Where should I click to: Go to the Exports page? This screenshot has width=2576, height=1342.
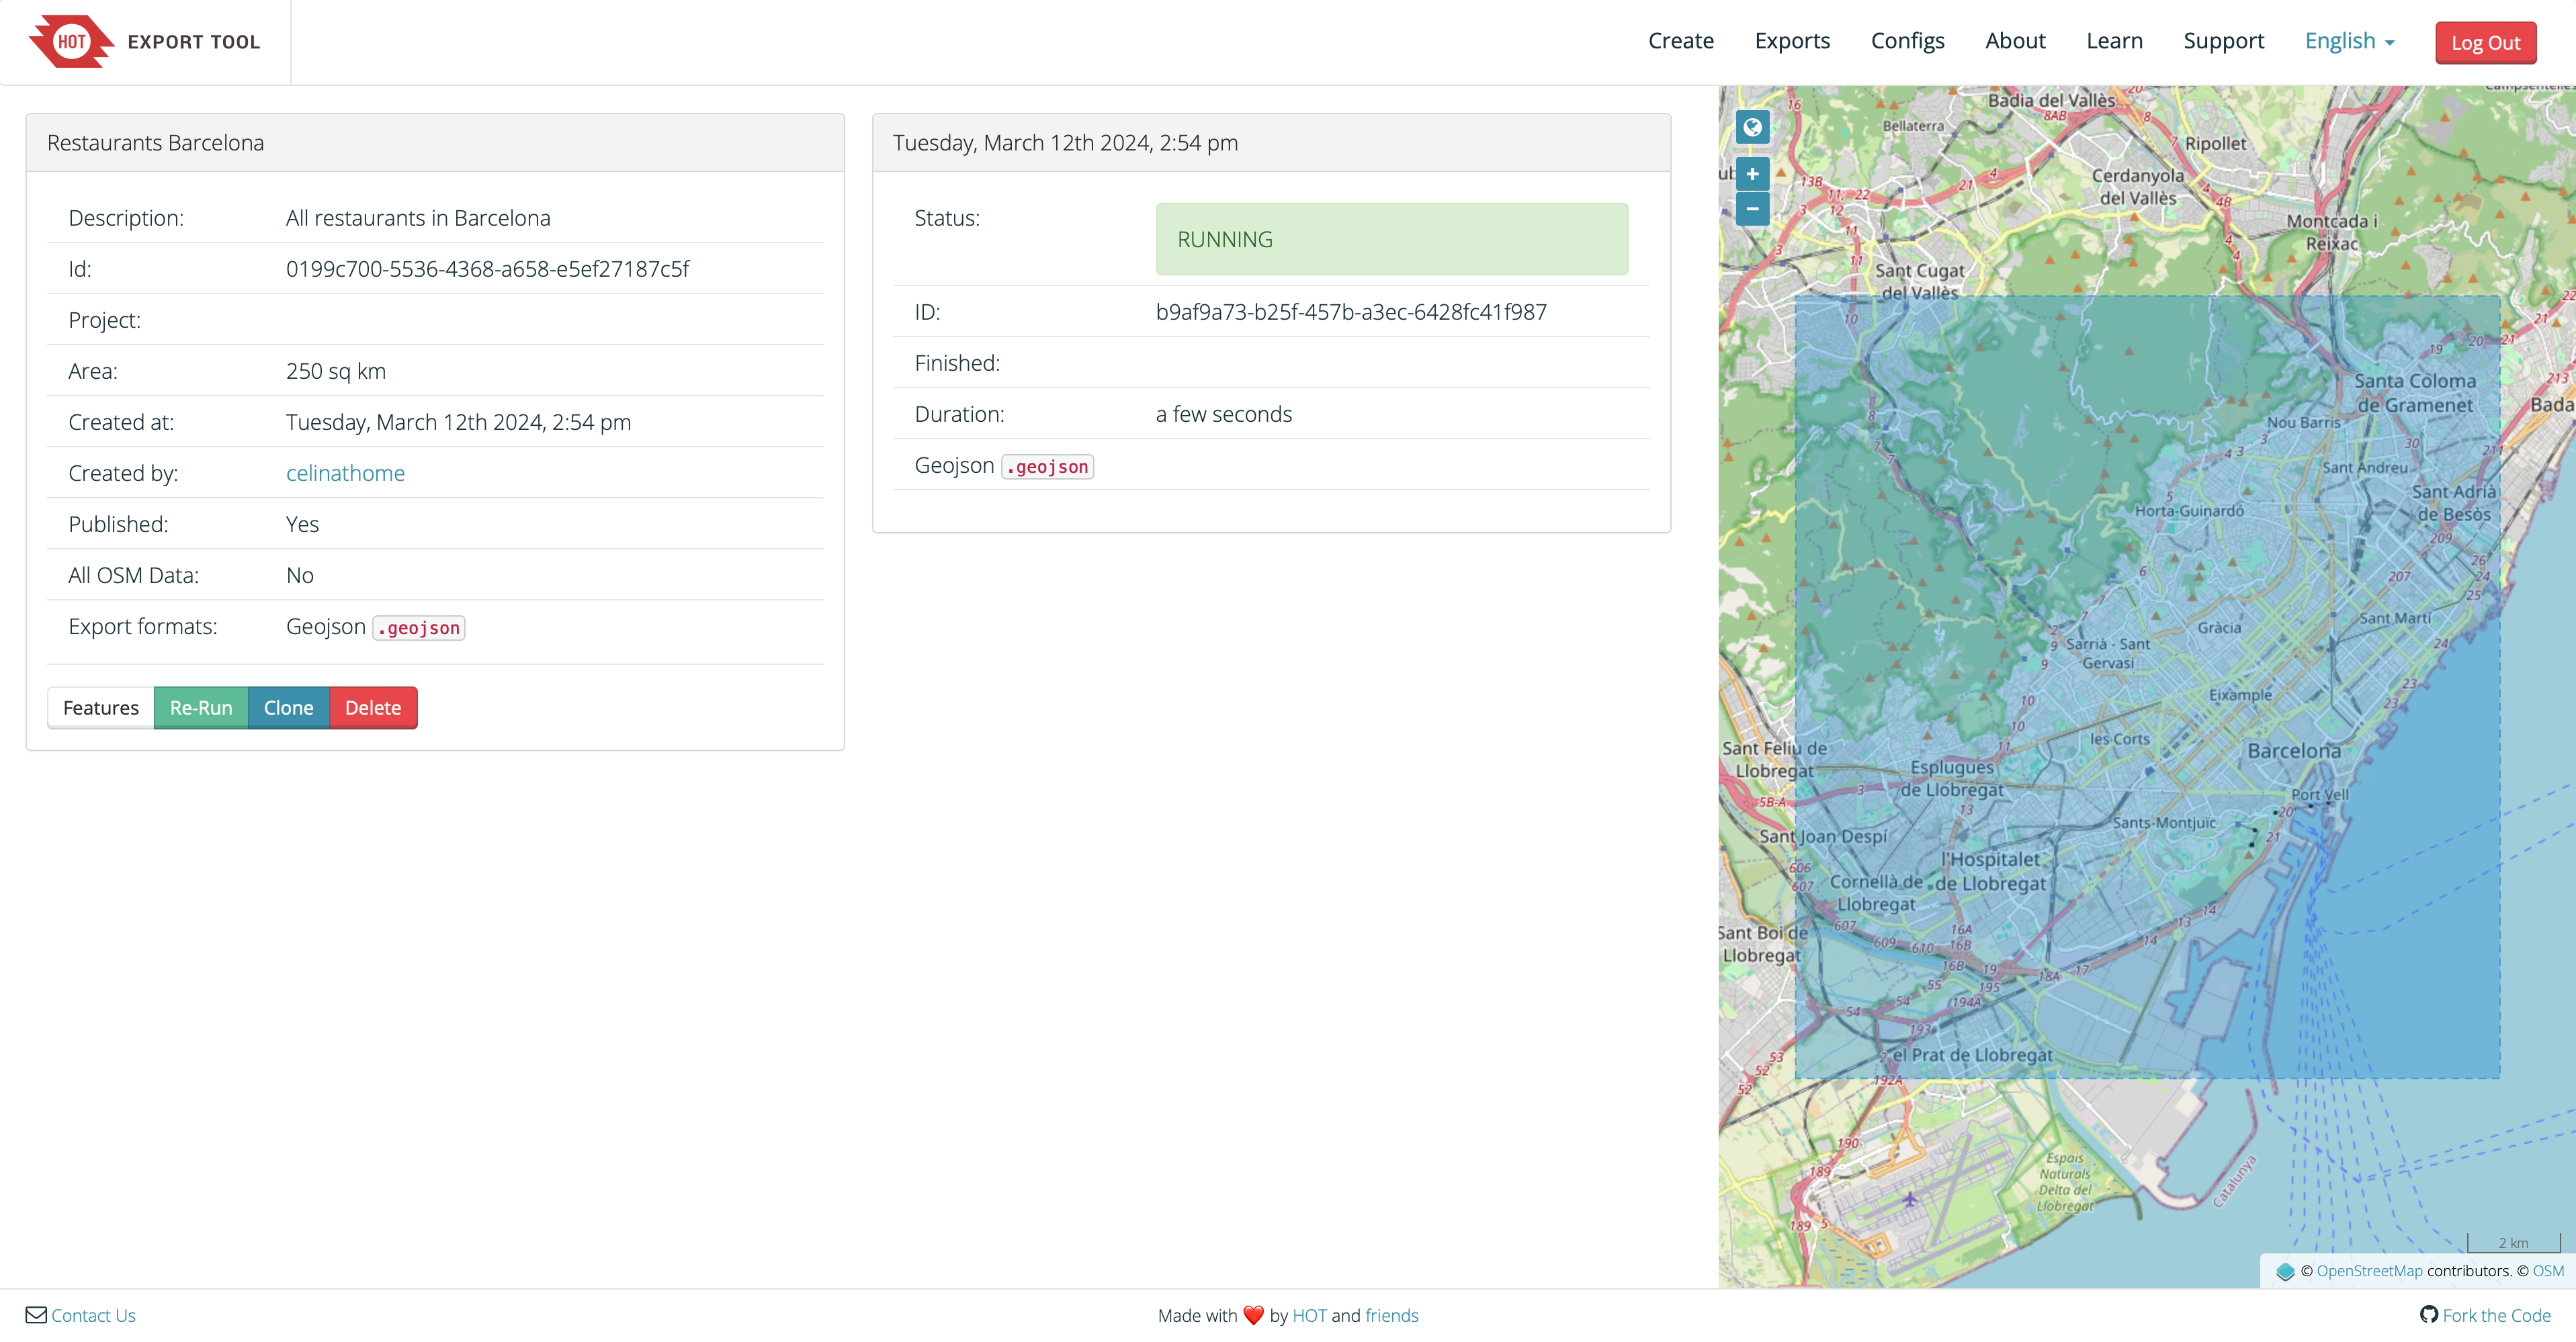(x=1792, y=41)
